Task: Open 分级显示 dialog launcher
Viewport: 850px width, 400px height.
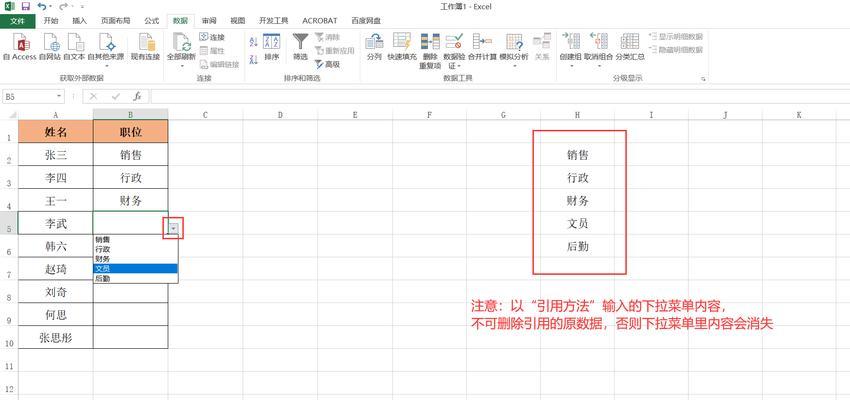Action: (703, 79)
